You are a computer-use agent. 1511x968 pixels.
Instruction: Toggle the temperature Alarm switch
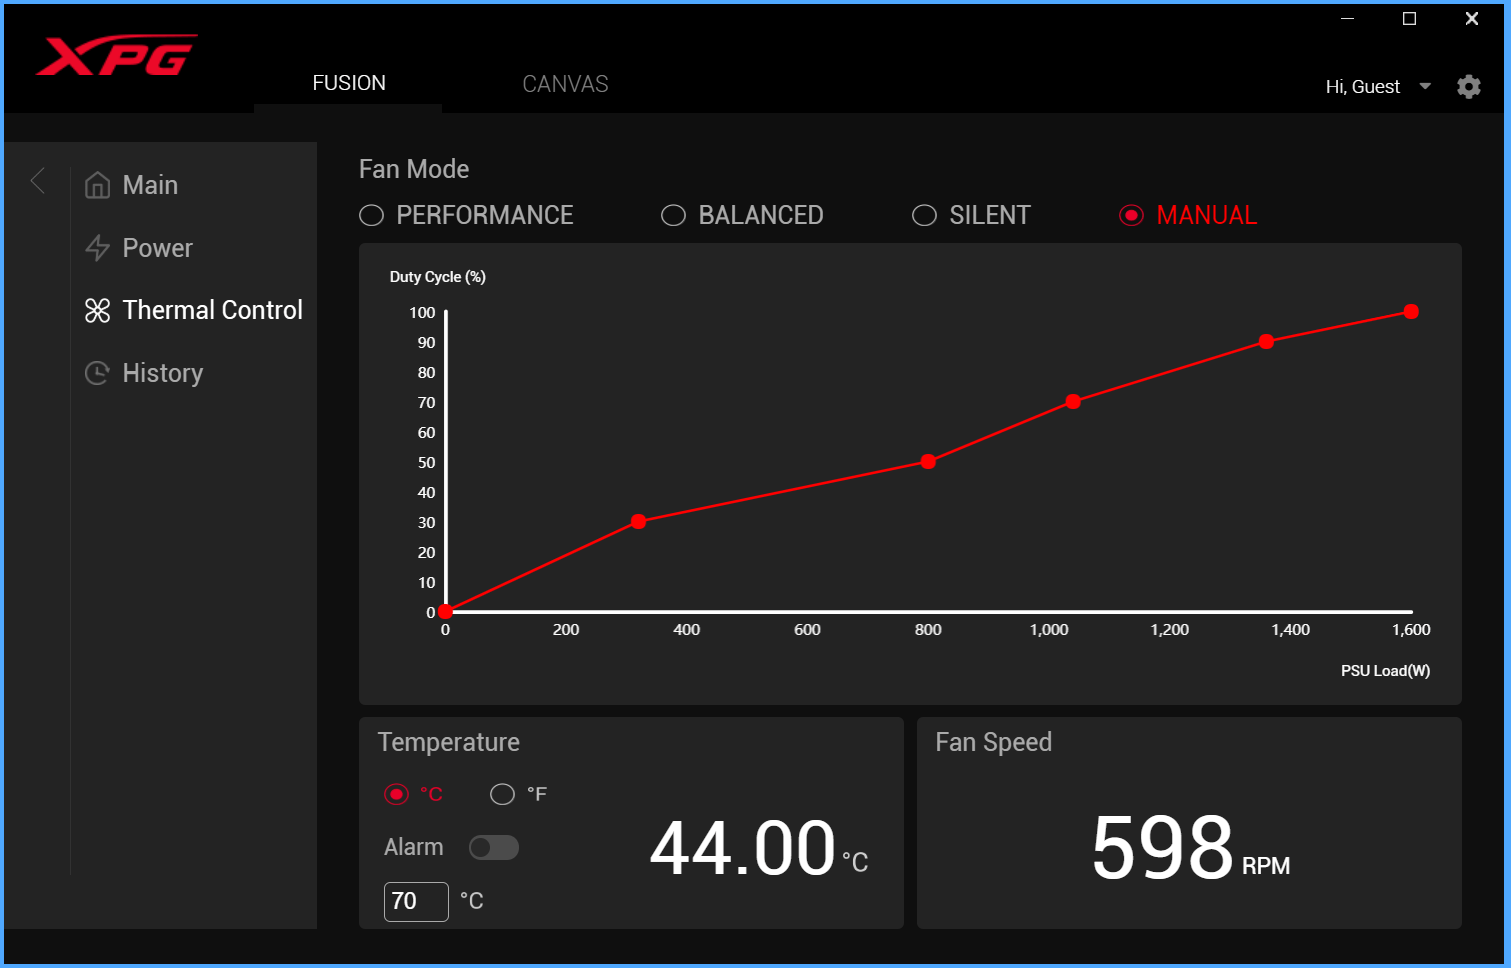pos(494,848)
